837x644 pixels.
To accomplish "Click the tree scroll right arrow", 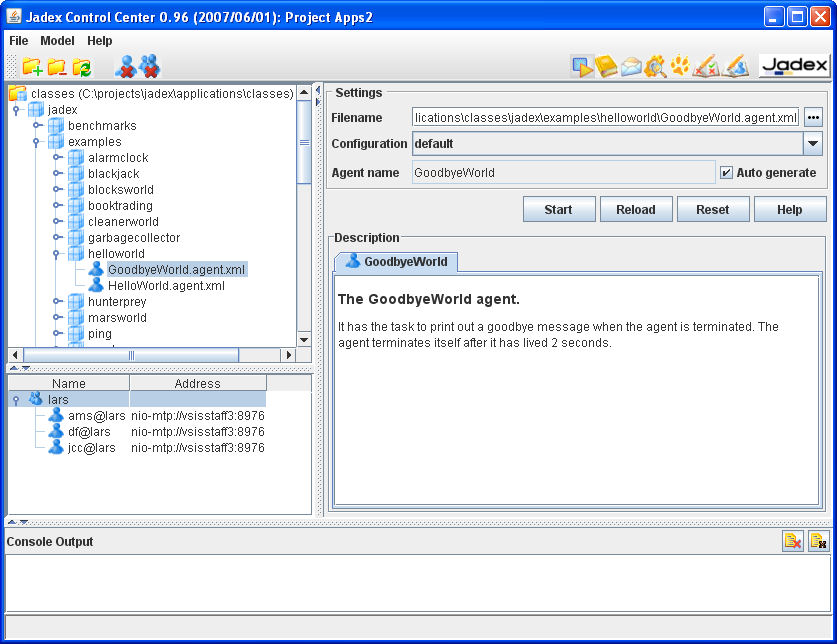I will click(x=289, y=355).
